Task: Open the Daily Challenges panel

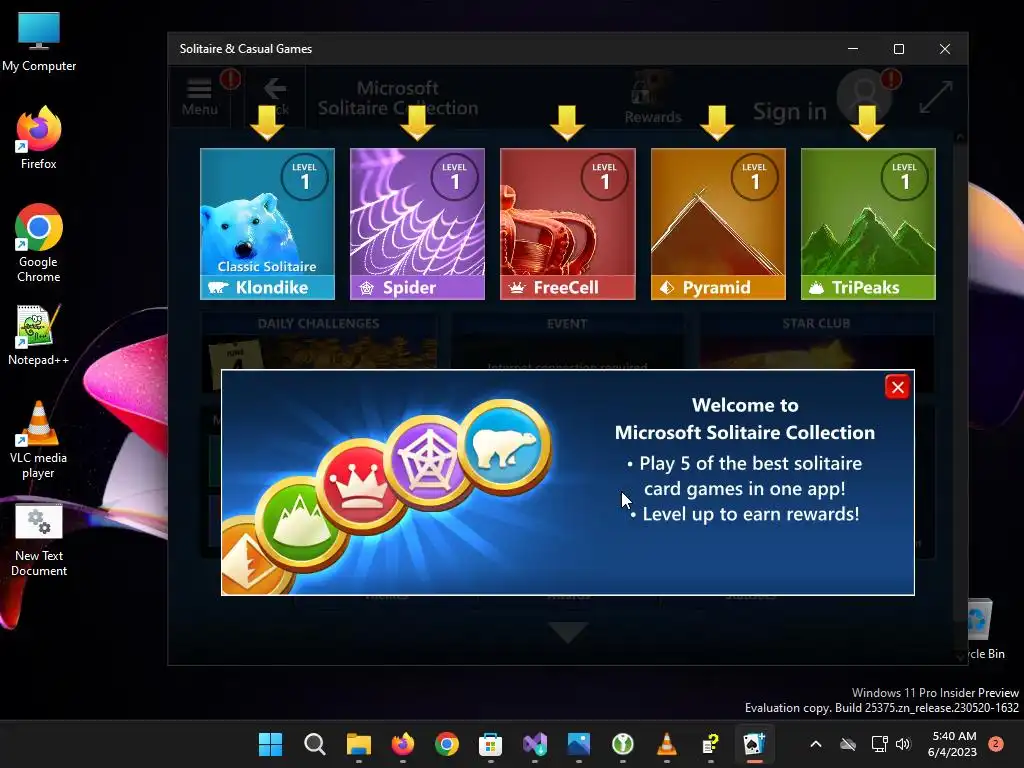Action: coord(318,351)
